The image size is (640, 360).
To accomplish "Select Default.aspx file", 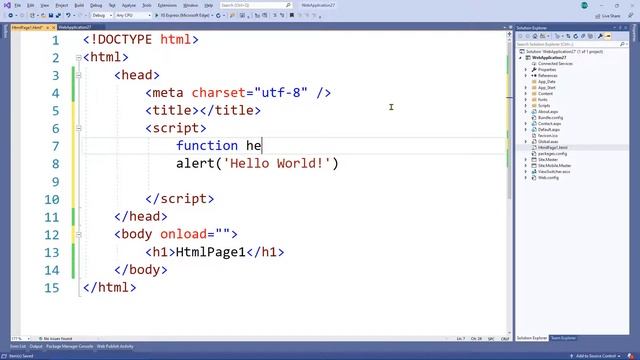I will pos(549,129).
